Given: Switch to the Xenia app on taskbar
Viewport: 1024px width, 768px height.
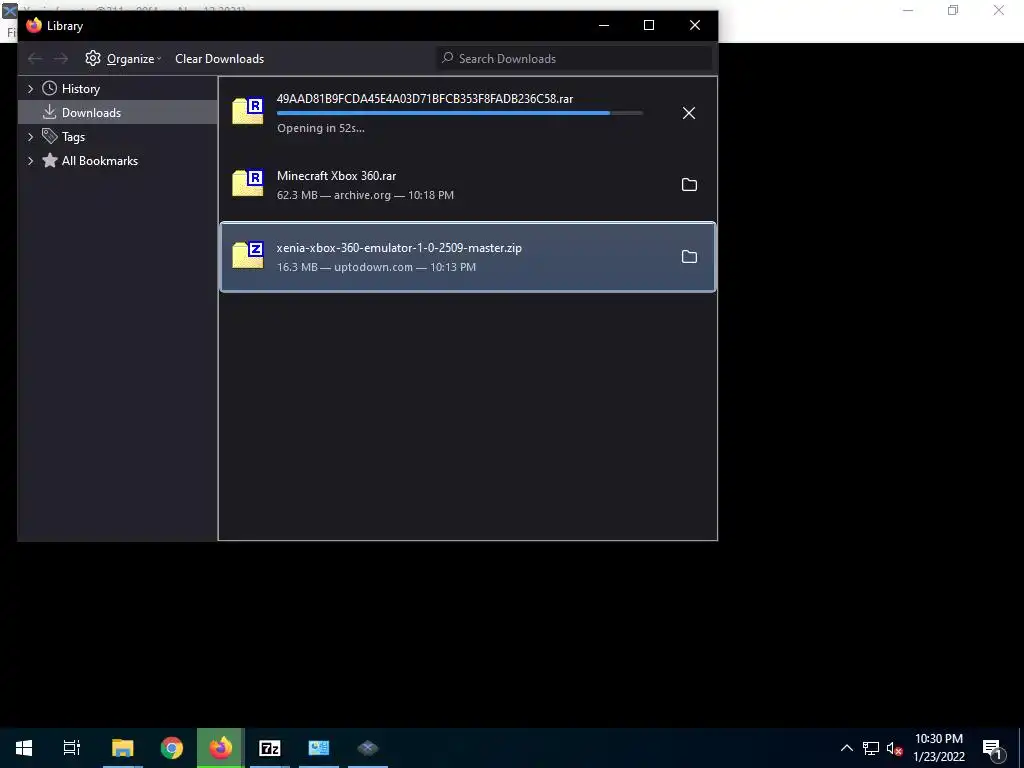Looking at the screenshot, I should pos(368,748).
